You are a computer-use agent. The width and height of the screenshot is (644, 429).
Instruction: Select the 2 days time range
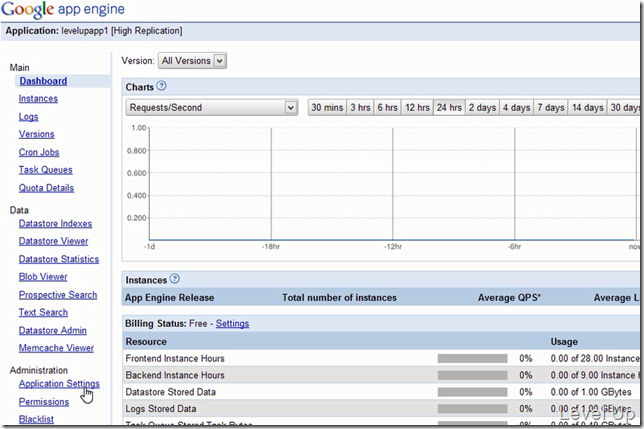(x=483, y=108)
